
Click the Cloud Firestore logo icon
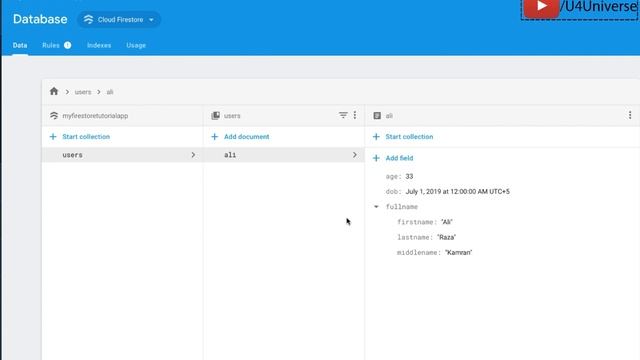(x=89, y=20)
